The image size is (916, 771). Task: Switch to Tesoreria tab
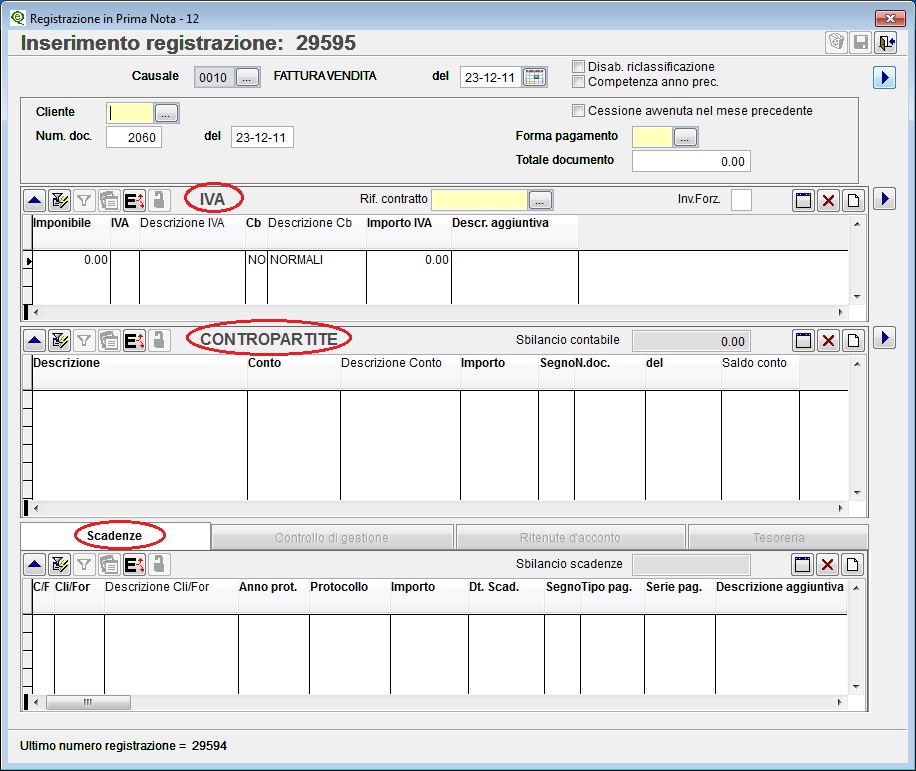click(x=778, y=537)
